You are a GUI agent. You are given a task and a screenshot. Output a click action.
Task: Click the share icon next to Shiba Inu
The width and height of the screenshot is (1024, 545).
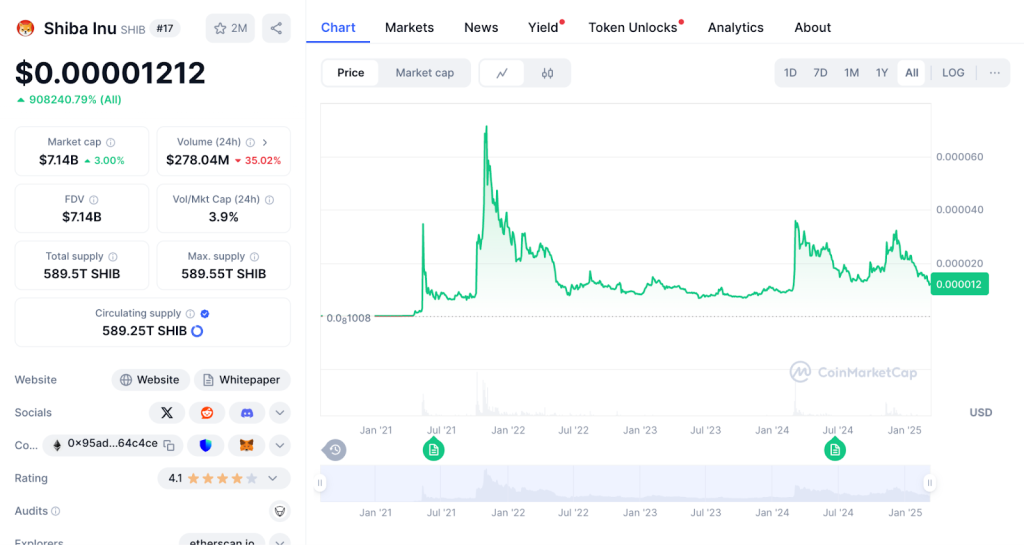click(x=276, y=28)
